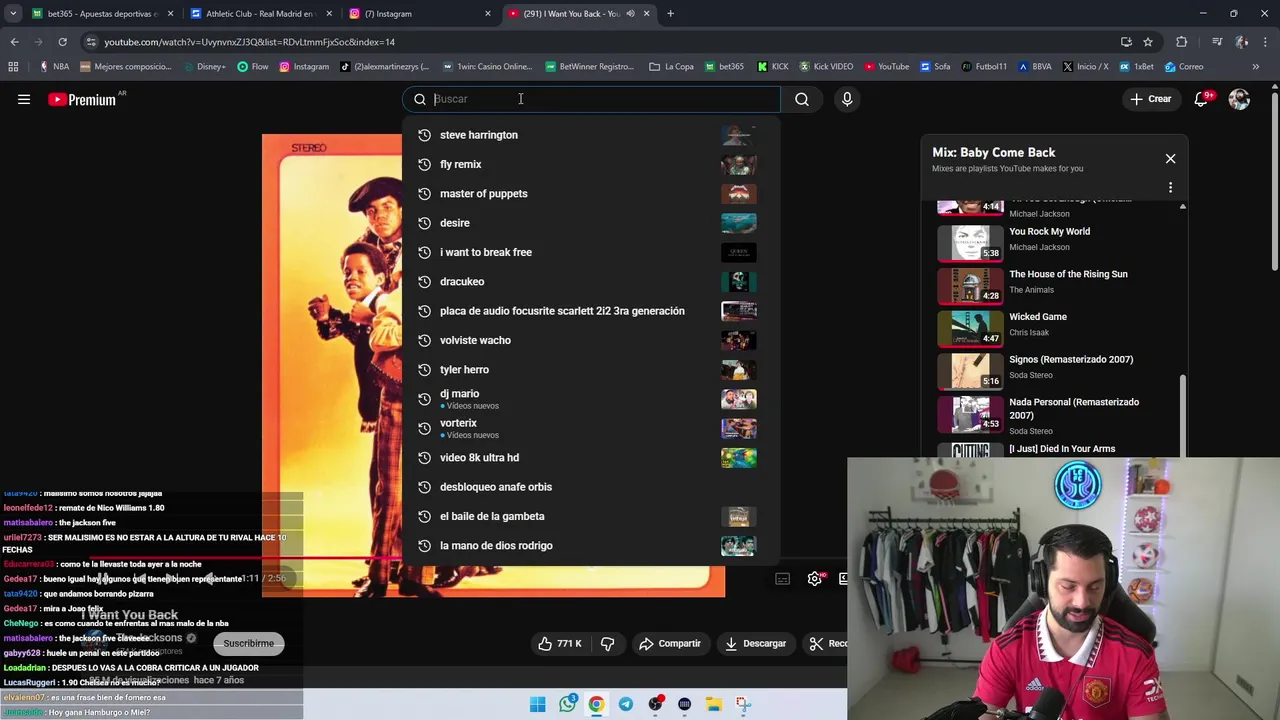This screenshot has height=720, width=1280.
Task: Choose the 'tyler herro' suggestion
Action: [x=591, y=370]
